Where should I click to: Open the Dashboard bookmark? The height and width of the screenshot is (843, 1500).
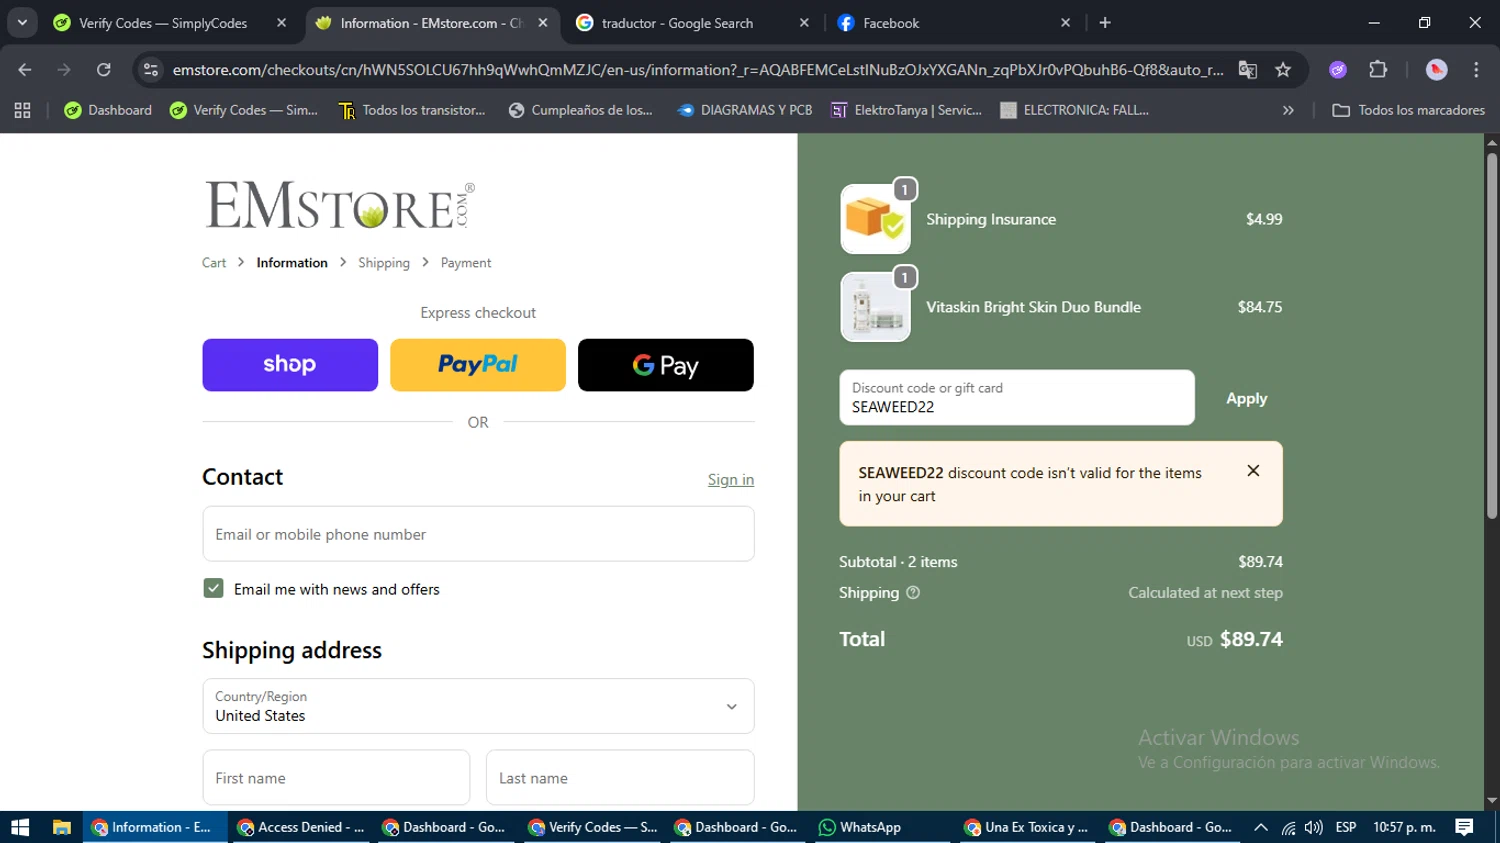pos(108,110)
